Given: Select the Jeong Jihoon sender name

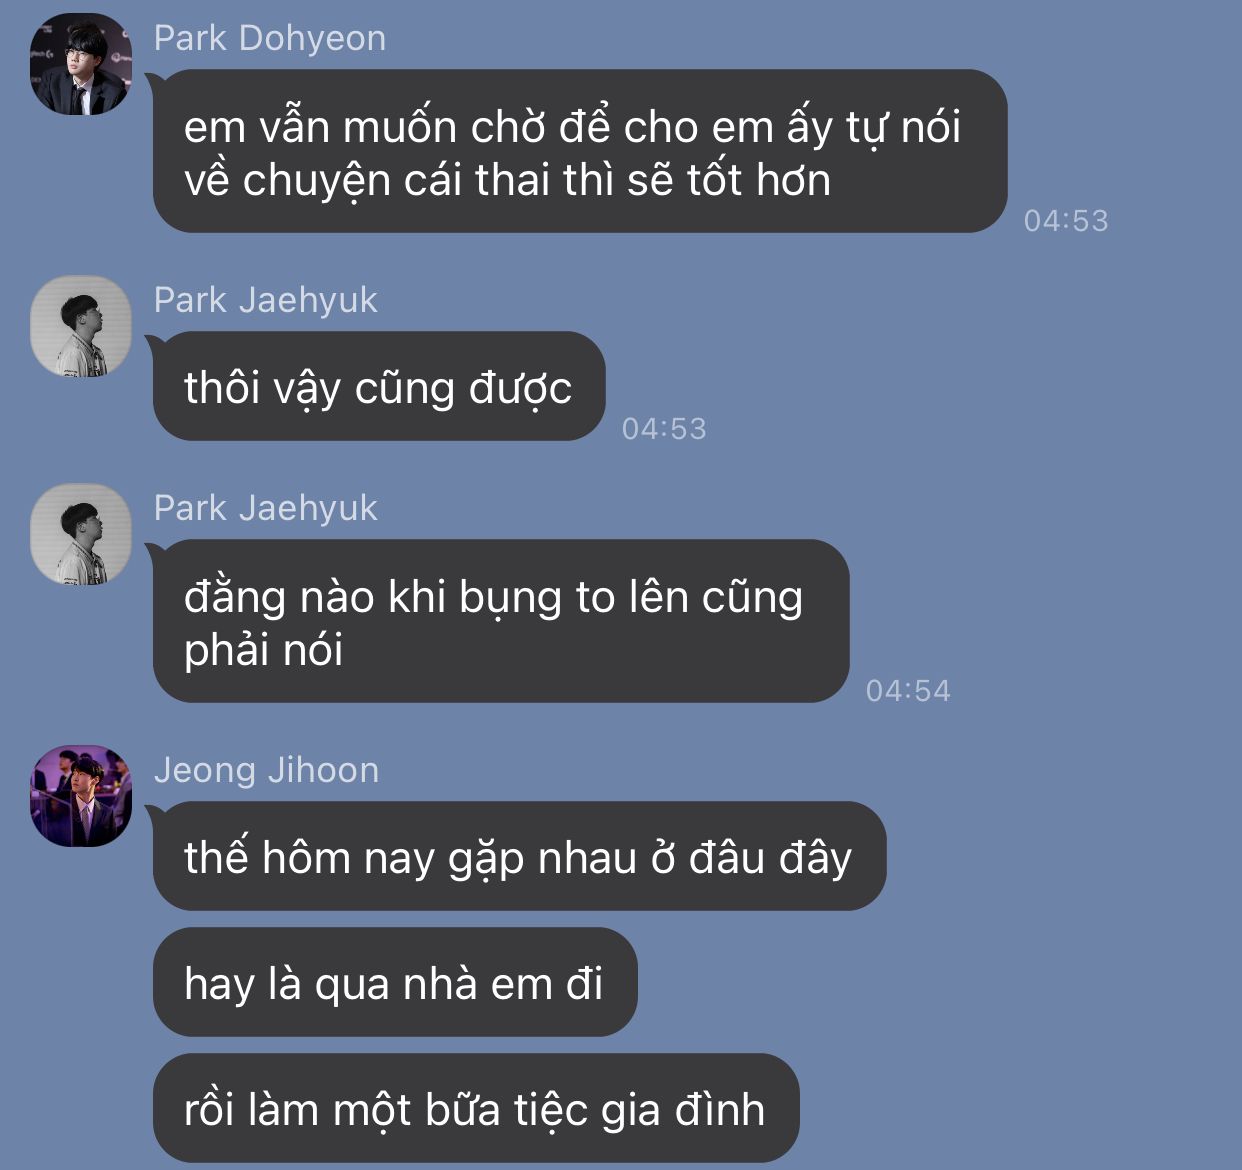Looking at the screenshot, I should pyautogui.click(x=266, y=770).
